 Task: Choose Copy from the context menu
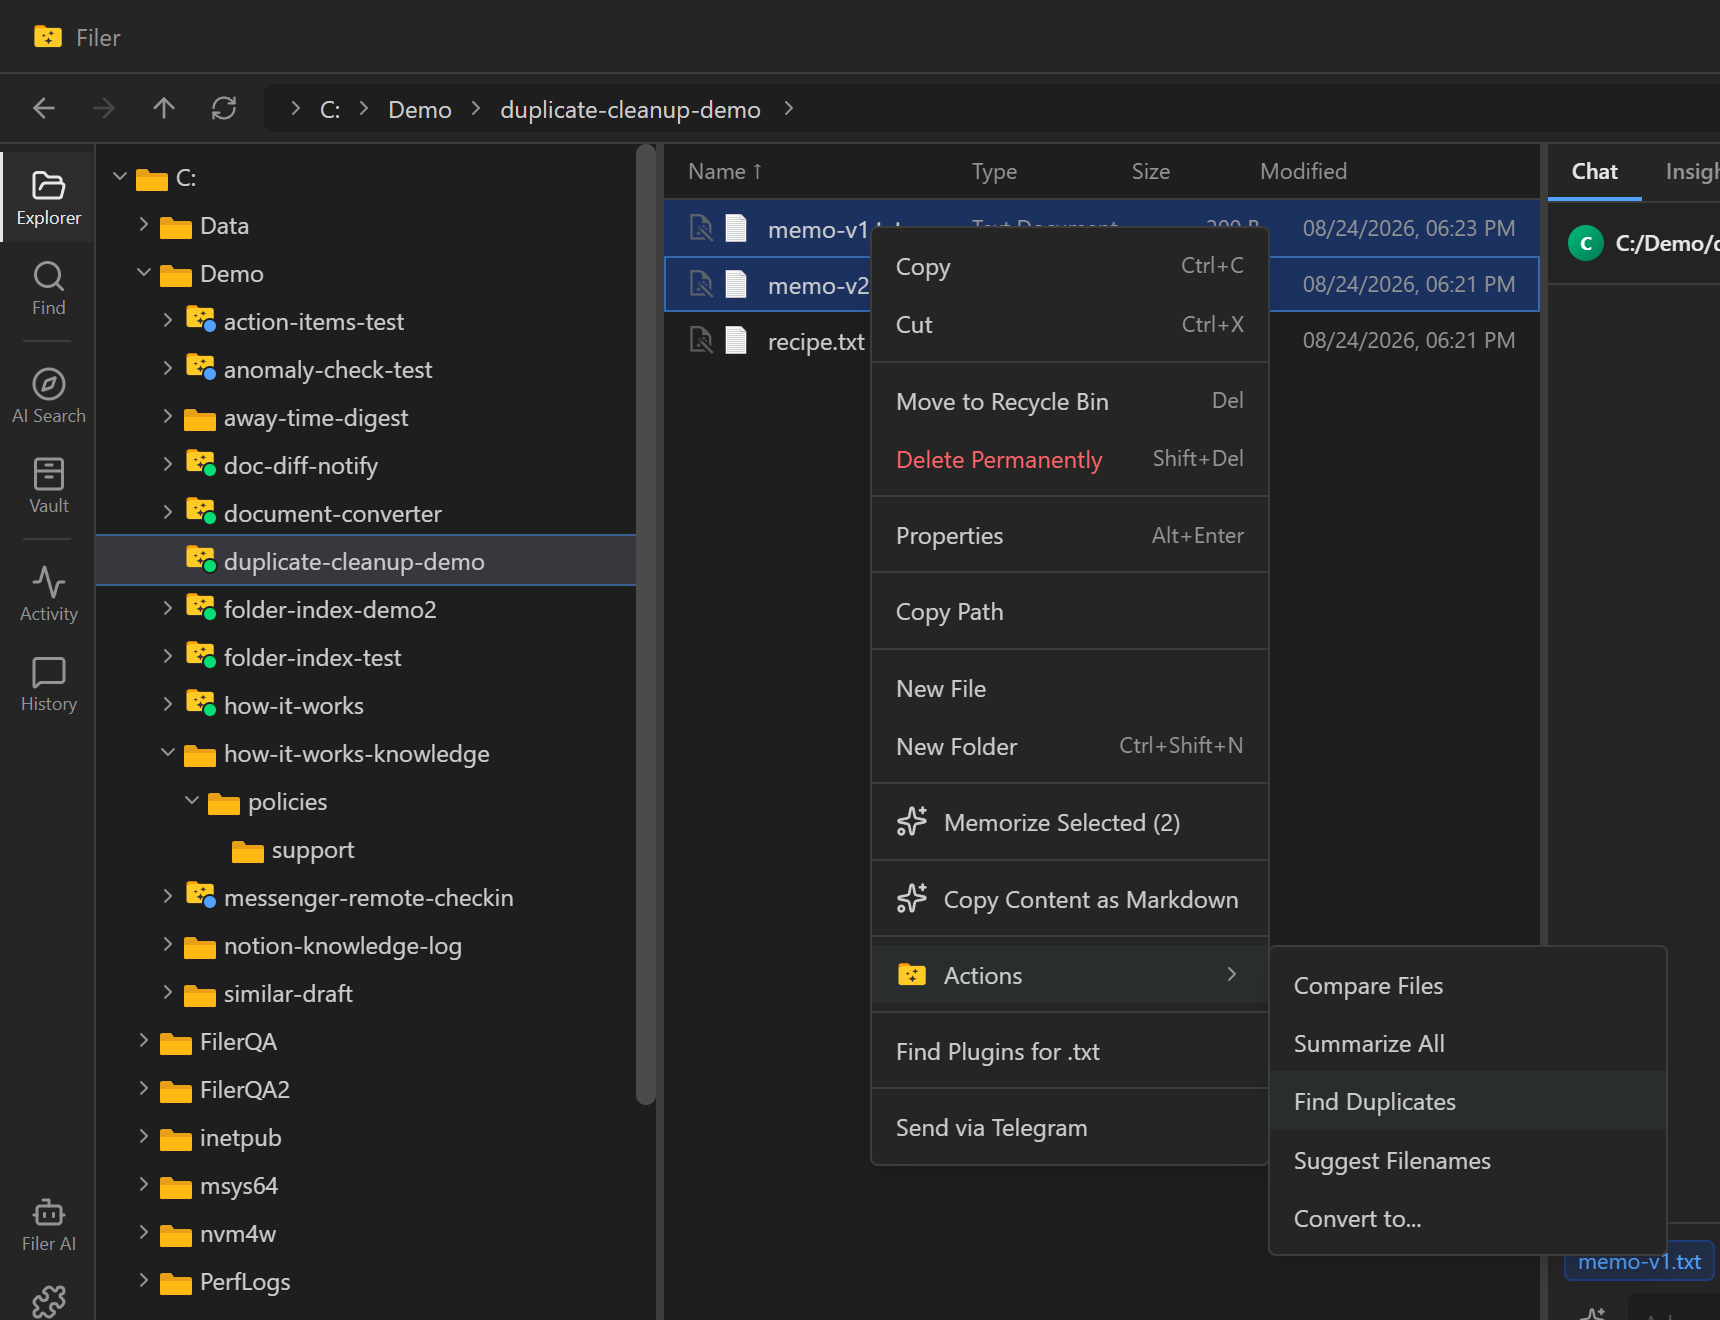1070,267
